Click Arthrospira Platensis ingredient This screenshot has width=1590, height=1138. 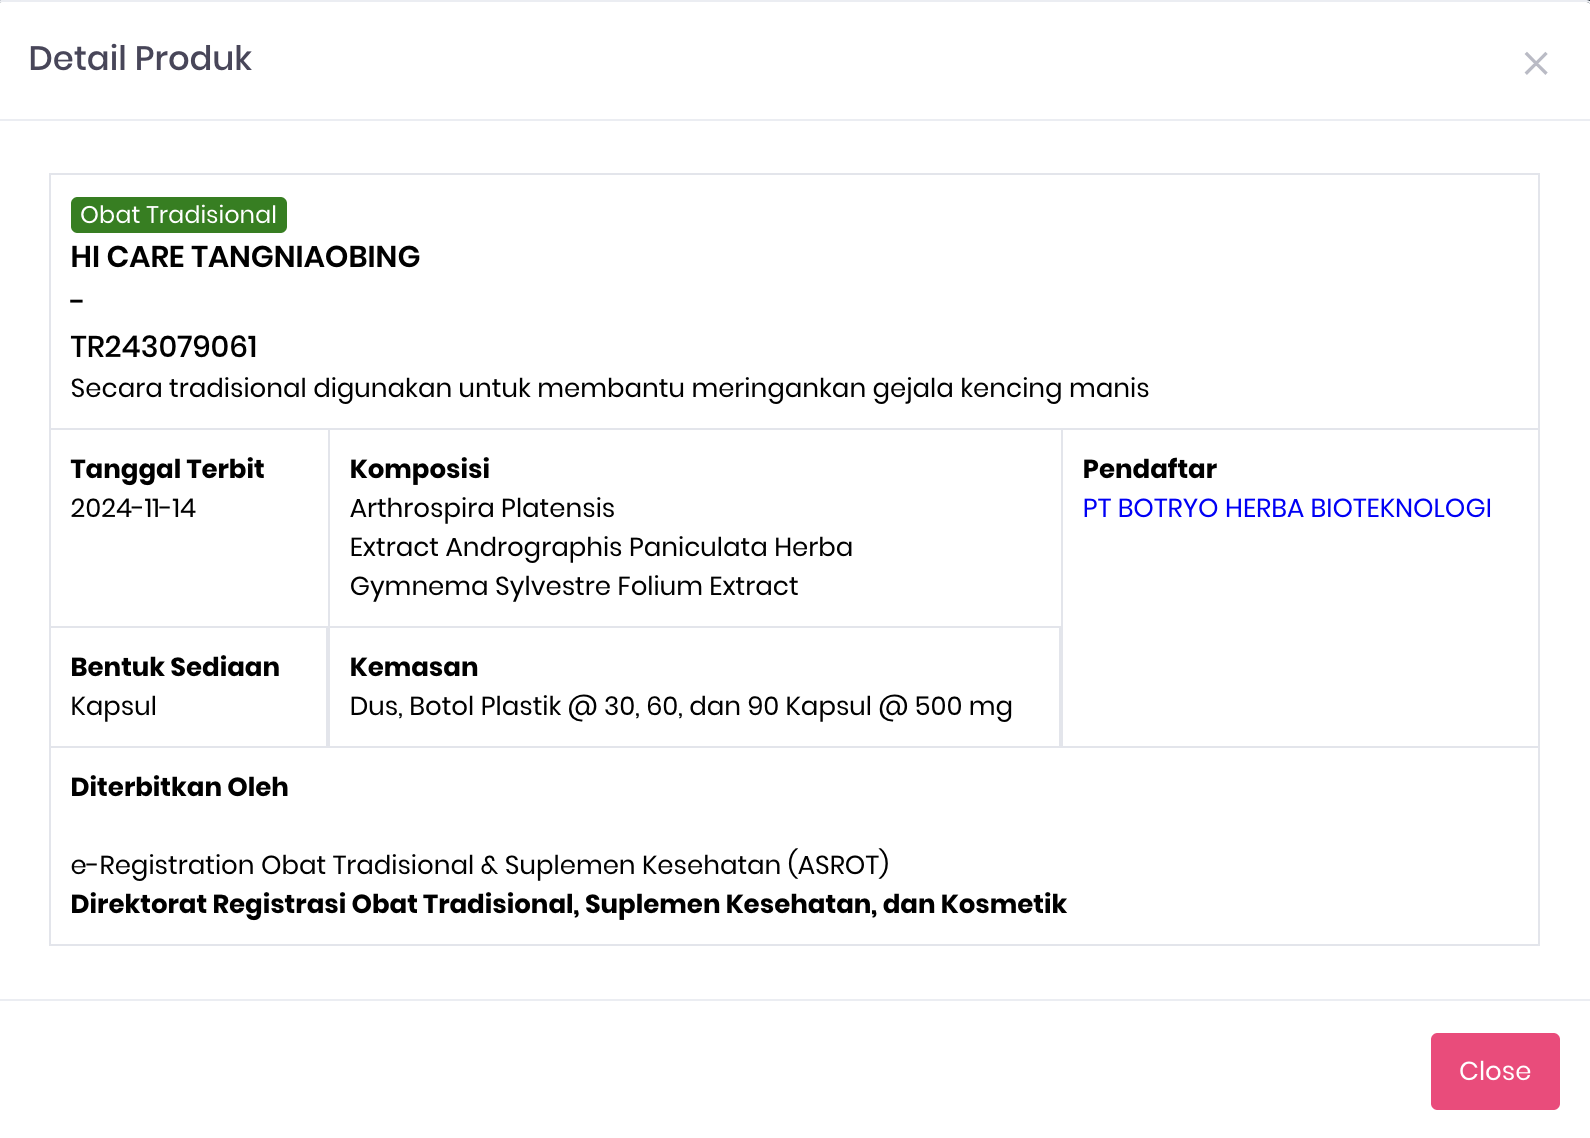(482, 508)
